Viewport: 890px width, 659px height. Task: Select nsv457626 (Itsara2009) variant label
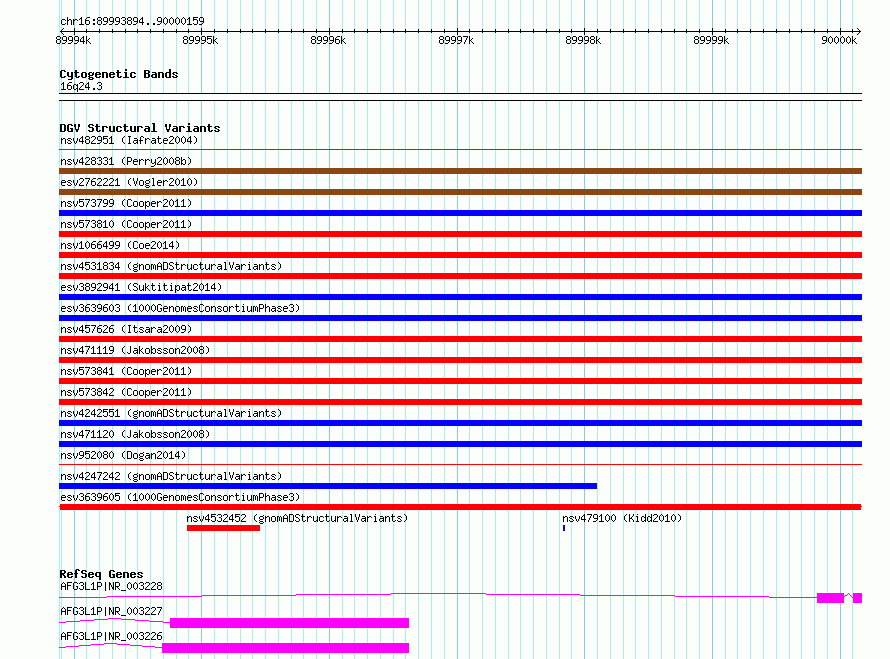[126, 329]
